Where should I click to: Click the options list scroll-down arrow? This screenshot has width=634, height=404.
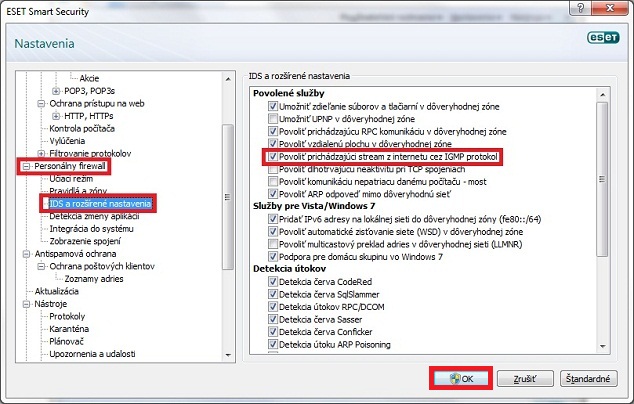602,347
